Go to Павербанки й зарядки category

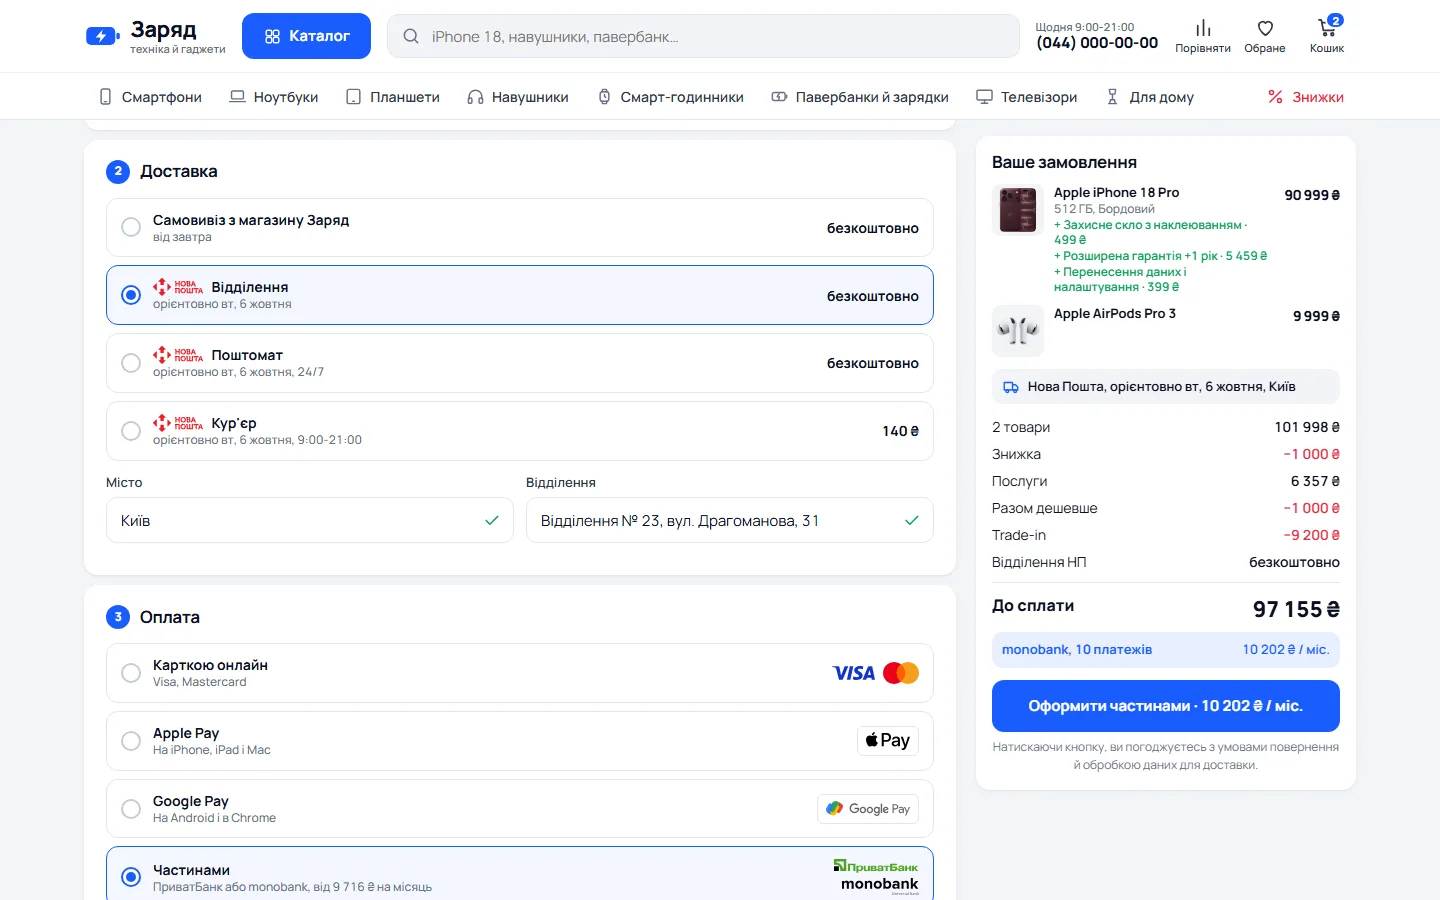pyautogui.click(x=860, y=97)
